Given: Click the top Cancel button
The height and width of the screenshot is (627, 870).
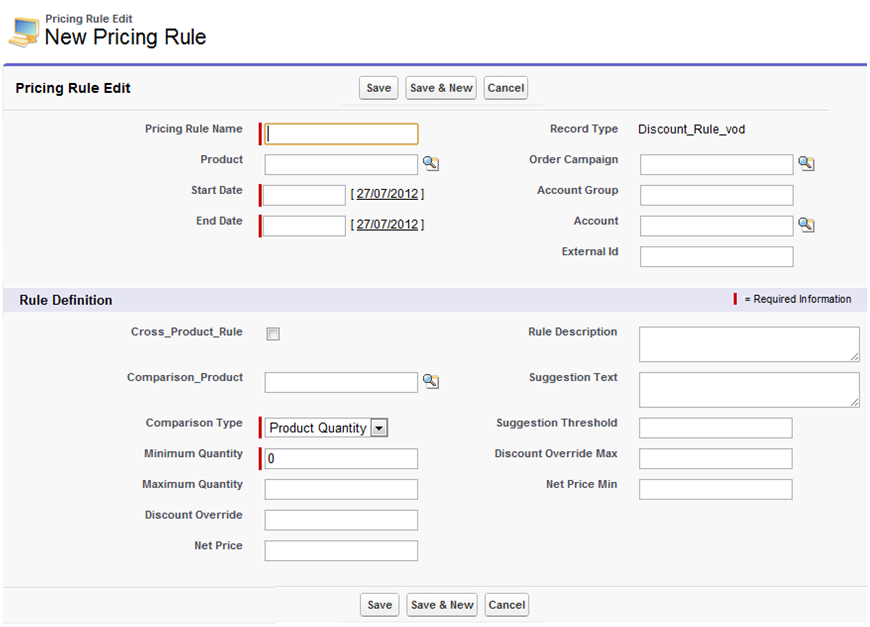Looking at the screenshot, I should pyautogui.click(x=505, y=88).
